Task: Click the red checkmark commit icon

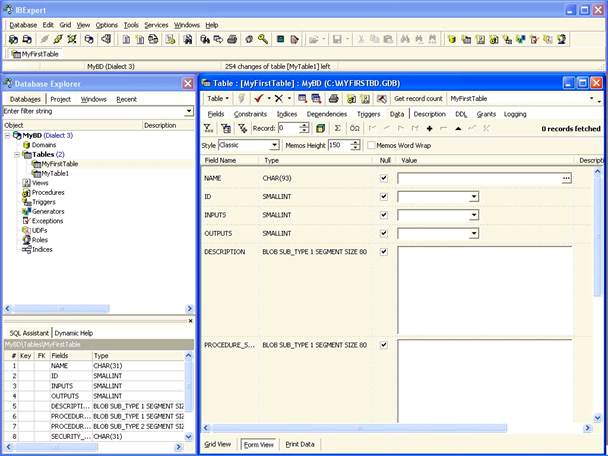Action: (258, 99)
